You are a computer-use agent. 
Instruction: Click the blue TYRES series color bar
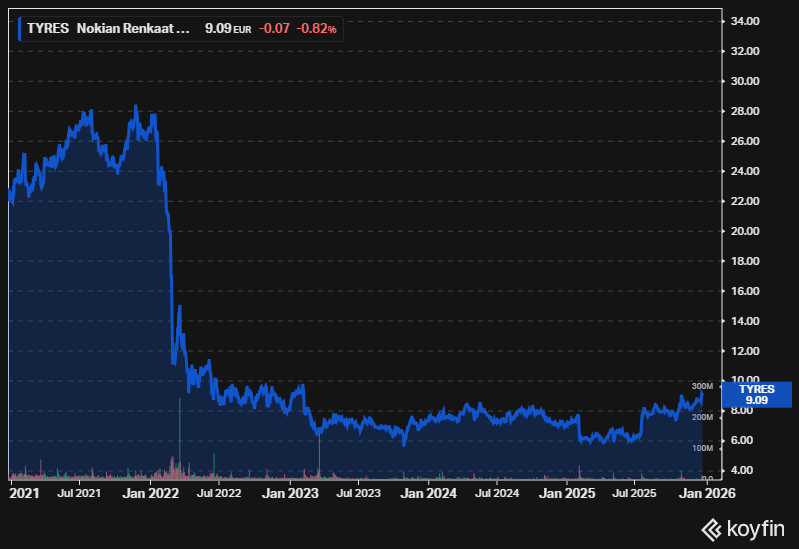(x=19, y=28)
